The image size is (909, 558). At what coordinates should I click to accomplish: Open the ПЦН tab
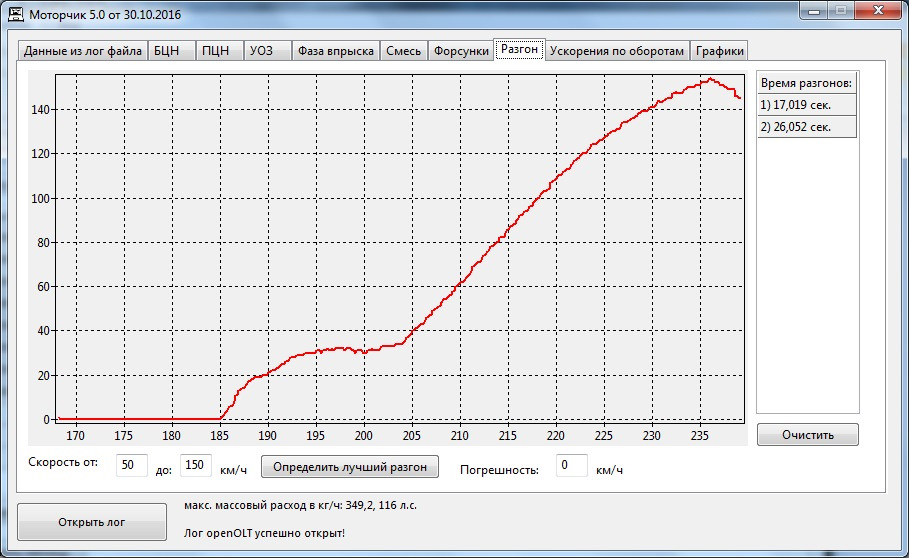pos(219,50)
